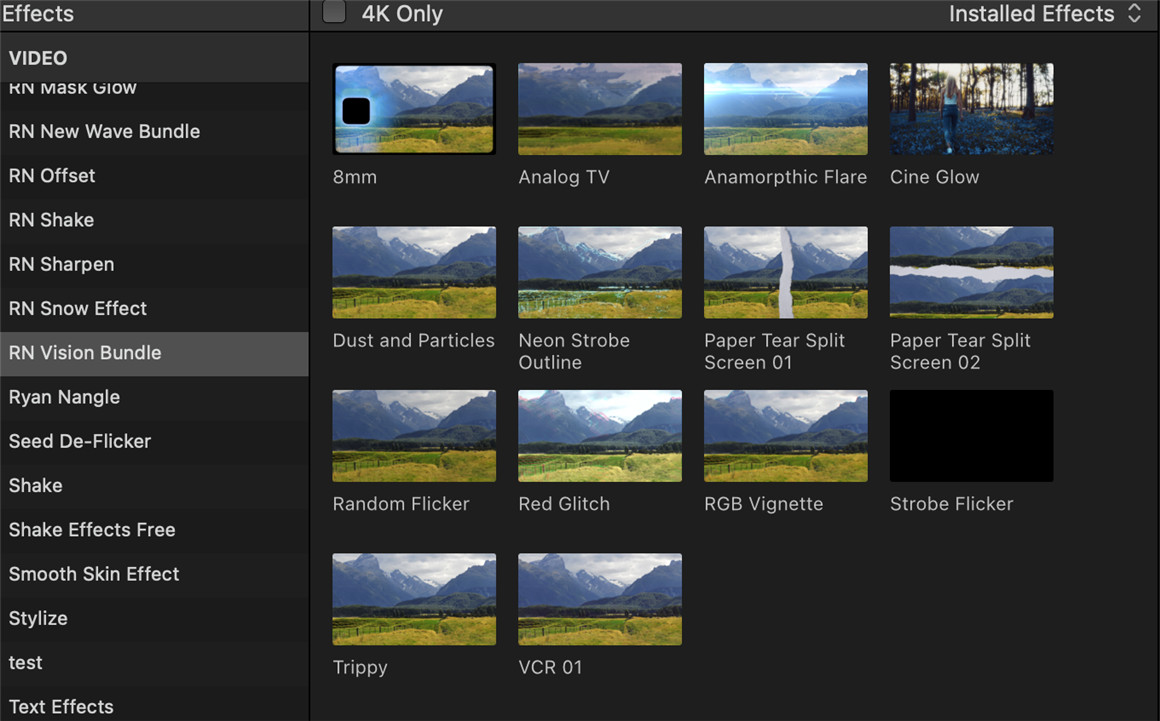
Task: Choose the Neon Strobe Outline effect
Action: (x=600, y=272)
